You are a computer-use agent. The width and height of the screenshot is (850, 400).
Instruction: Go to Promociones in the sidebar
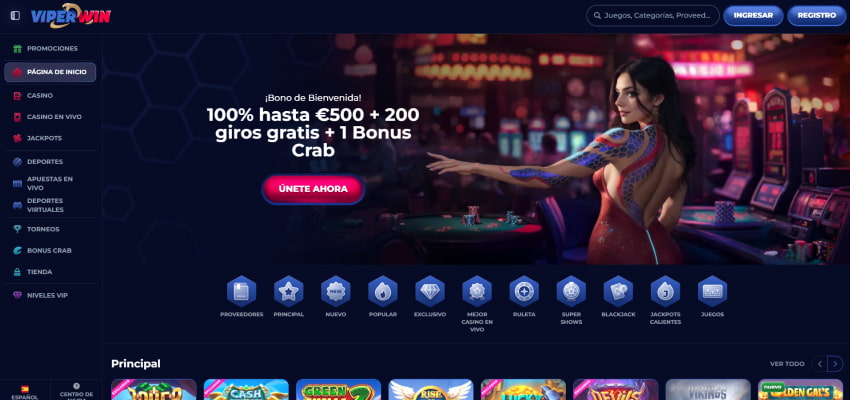(50, 48)
